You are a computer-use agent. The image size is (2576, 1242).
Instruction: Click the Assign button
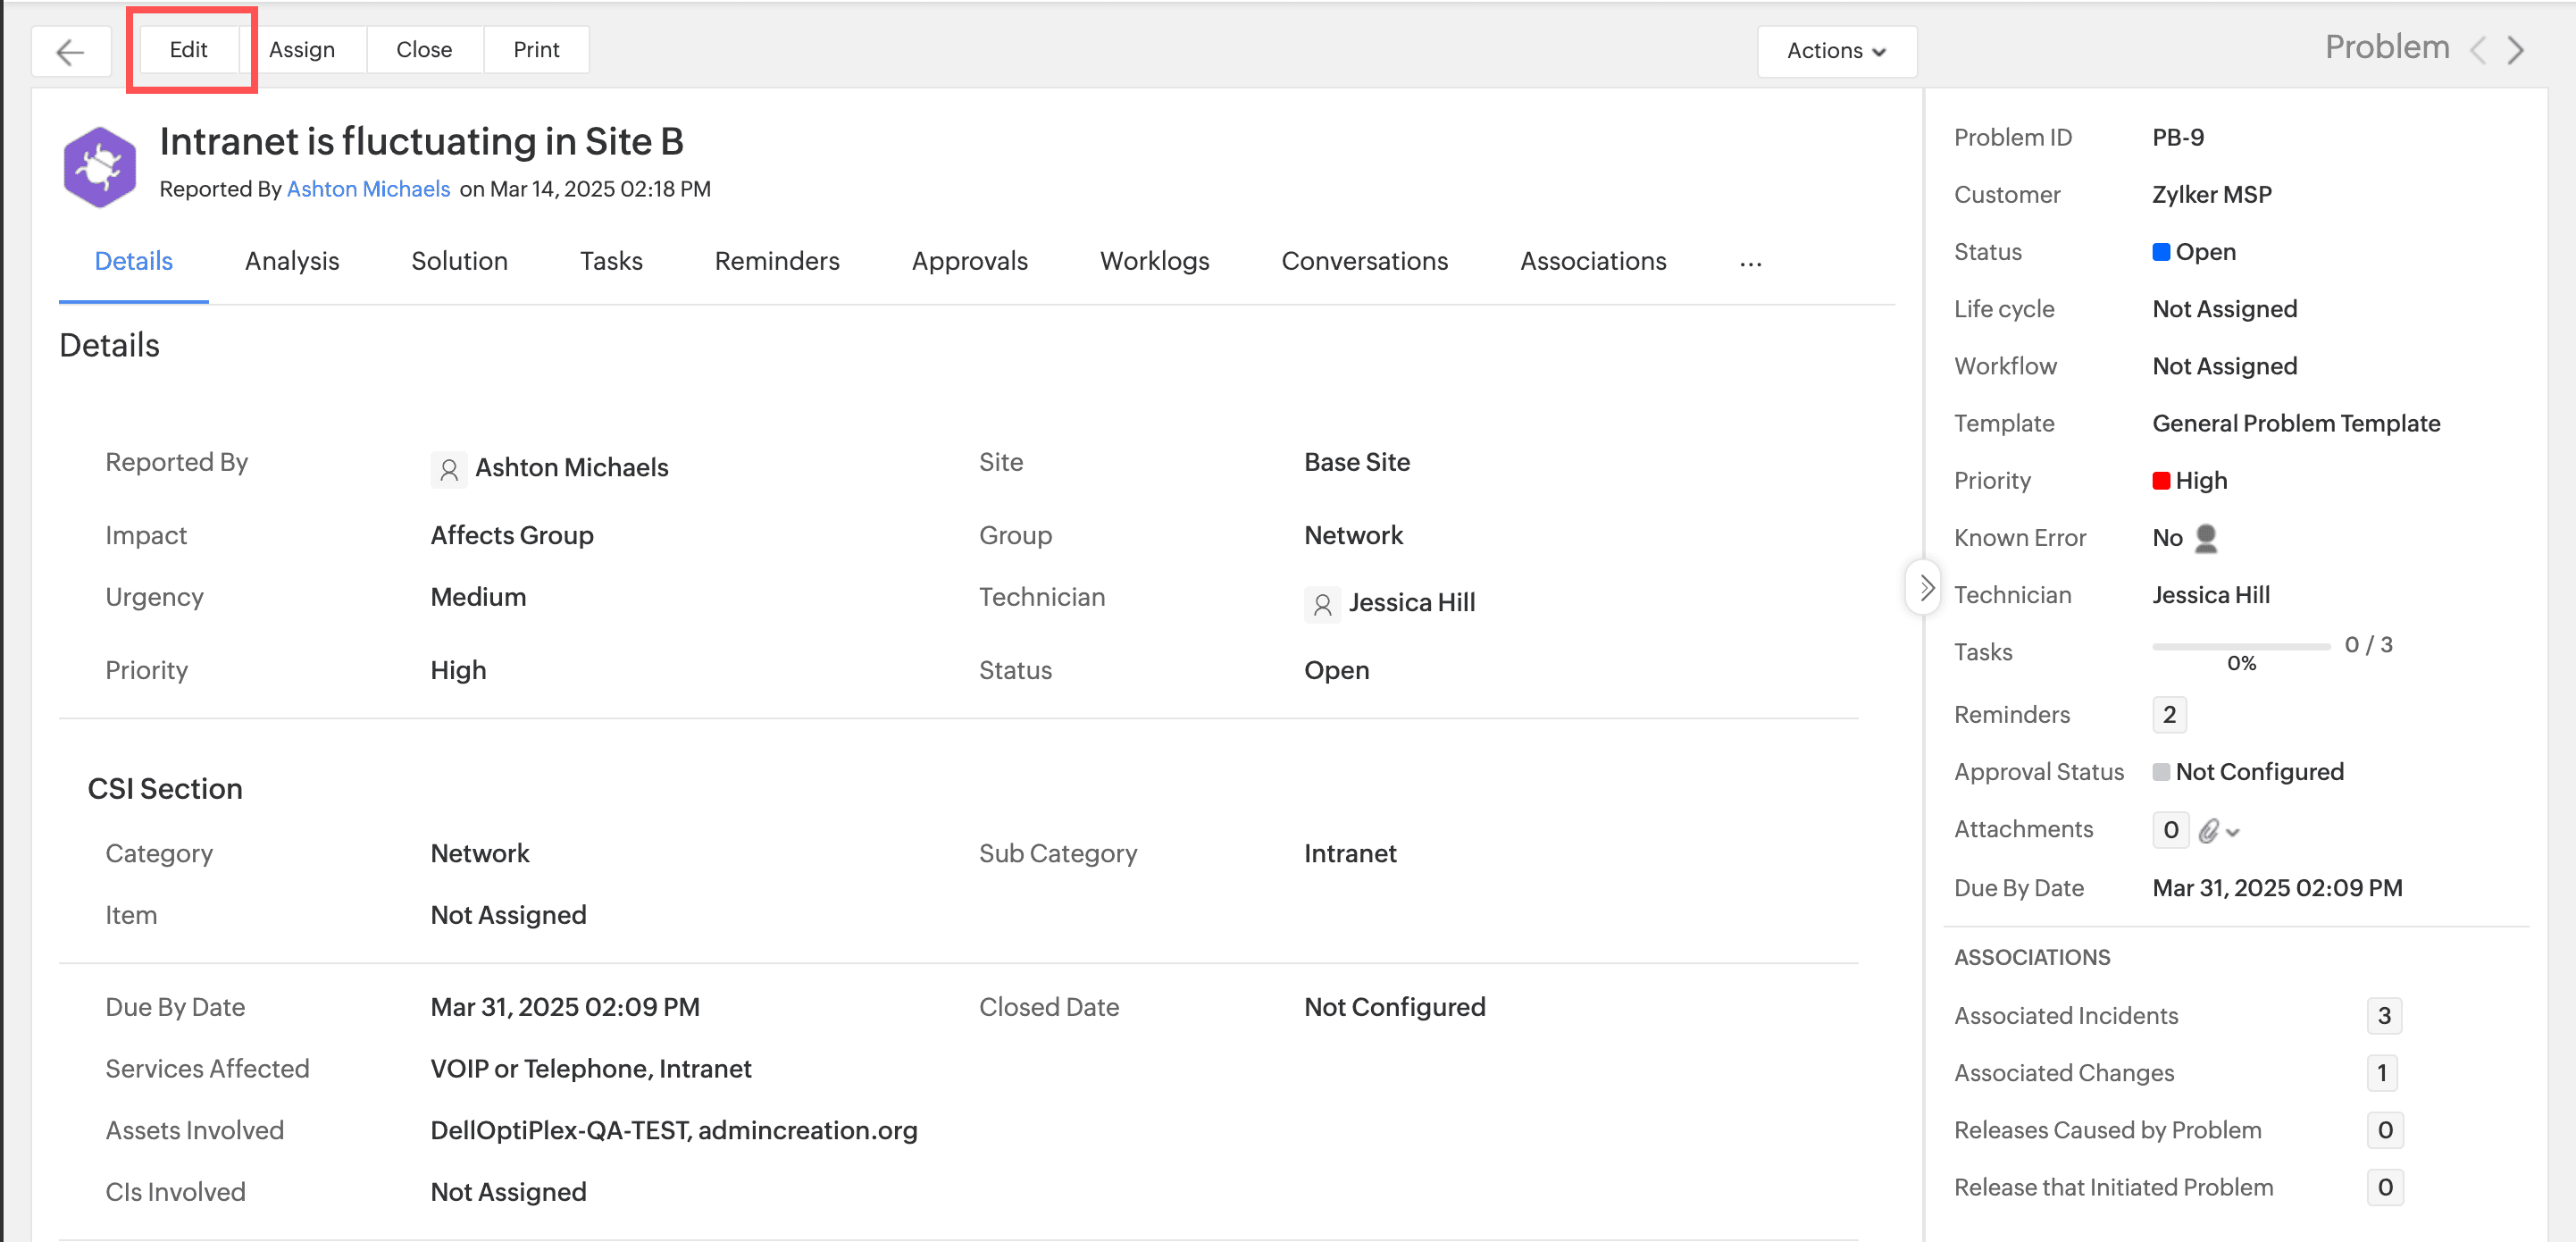click(x=301, y=49)
